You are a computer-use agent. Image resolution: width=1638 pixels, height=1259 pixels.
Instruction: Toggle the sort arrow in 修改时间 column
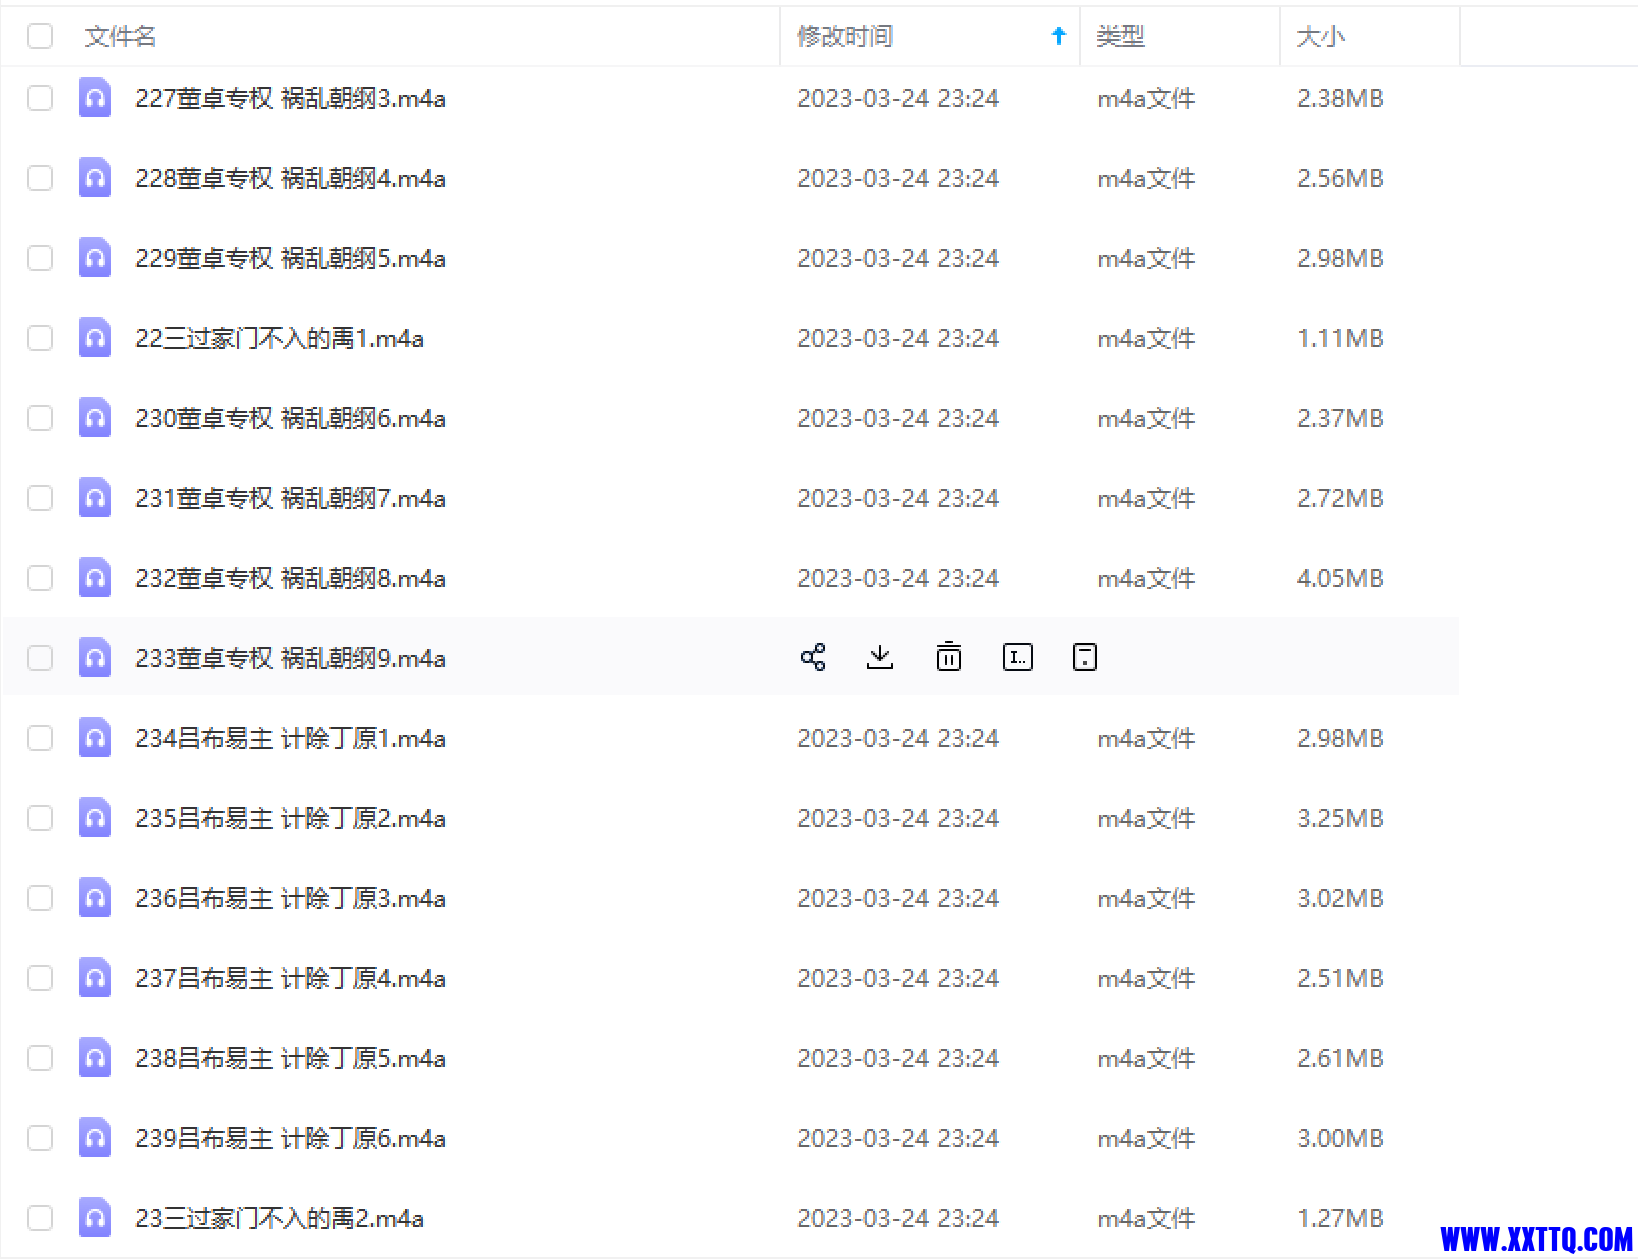[x=1059, y=36]
